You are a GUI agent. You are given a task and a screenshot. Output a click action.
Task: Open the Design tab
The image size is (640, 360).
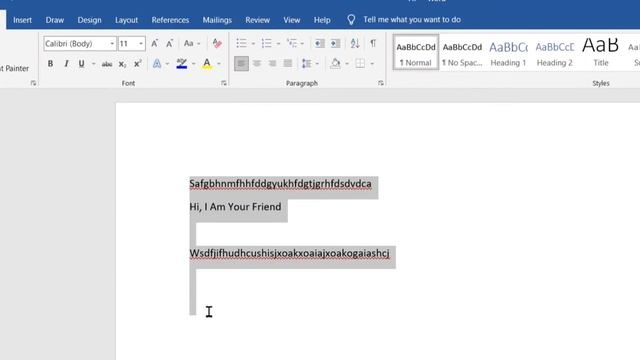pyautogui.click(x=89, y=20)
